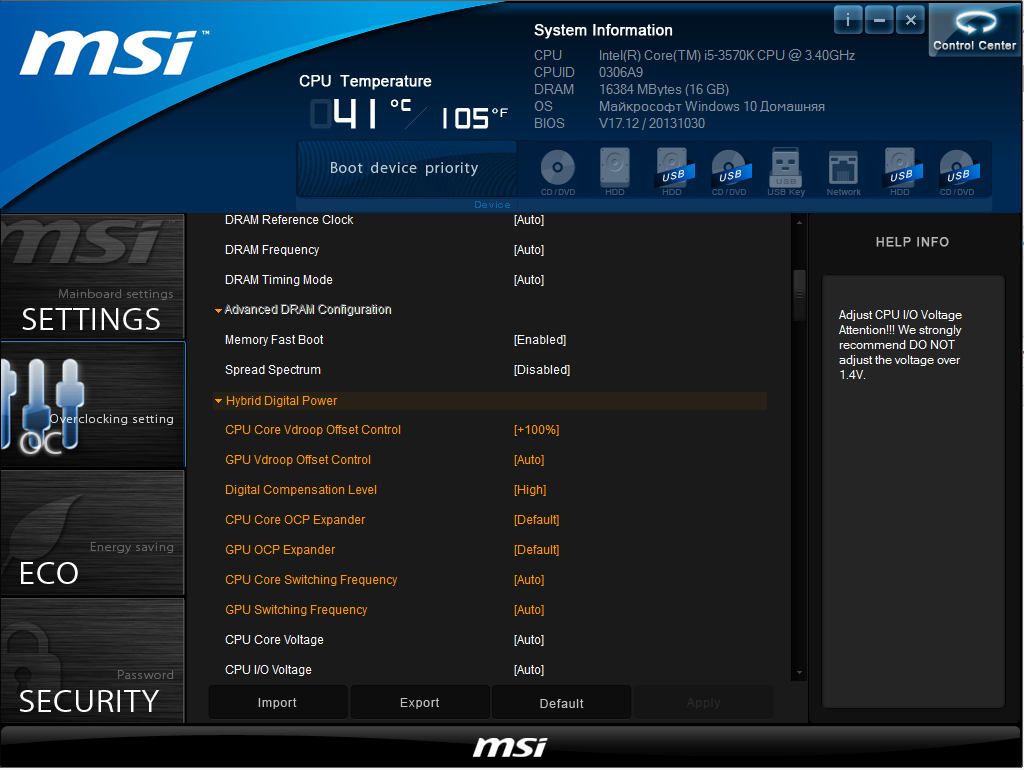Click the Boot device priority label
The image size is (1024, 770).
pos(404,168)
